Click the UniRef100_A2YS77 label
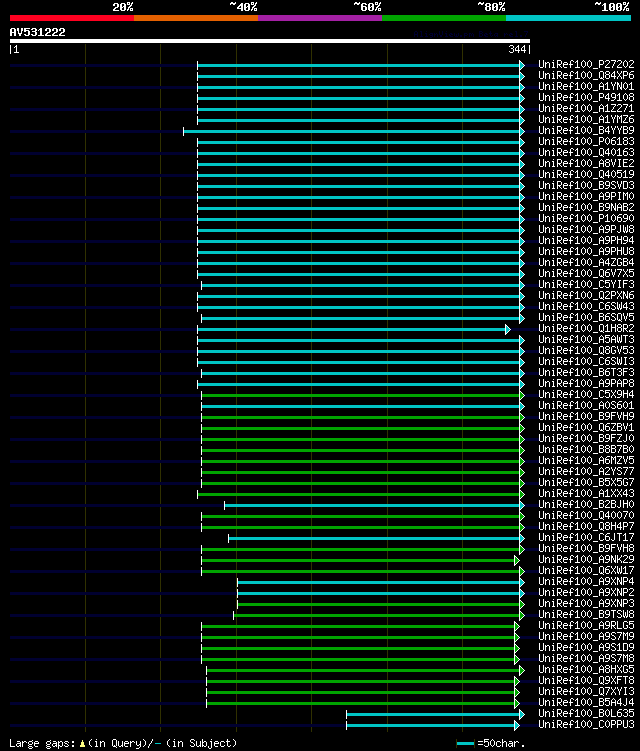Image resolution: width=640 pixels, height=751 pixels. [586, 472]
